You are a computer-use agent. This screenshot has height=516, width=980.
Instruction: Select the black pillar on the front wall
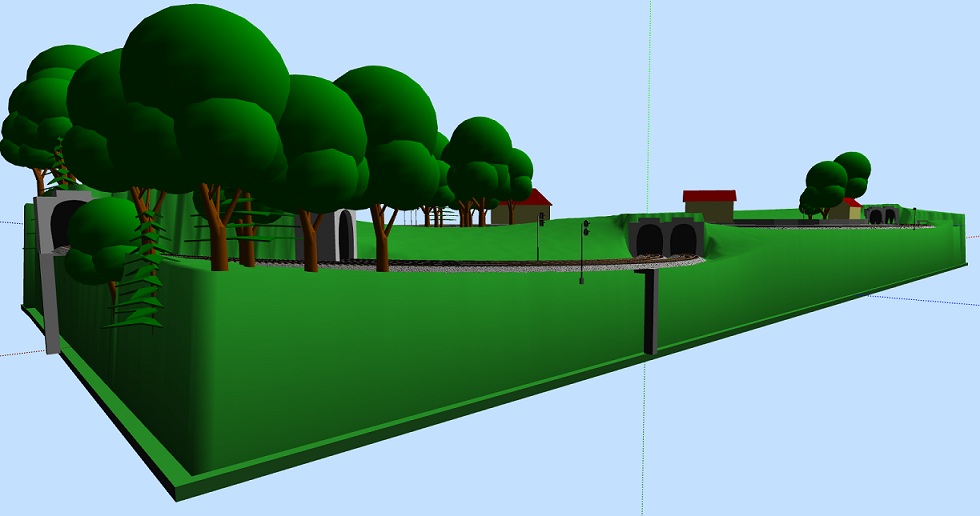(651, 313)
